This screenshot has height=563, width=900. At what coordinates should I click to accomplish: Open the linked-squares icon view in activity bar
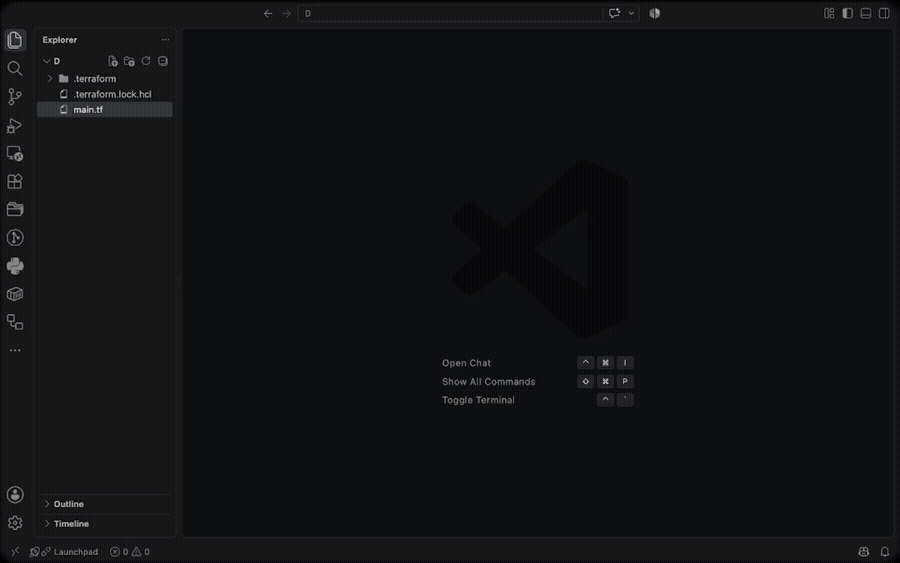point(15,322)
